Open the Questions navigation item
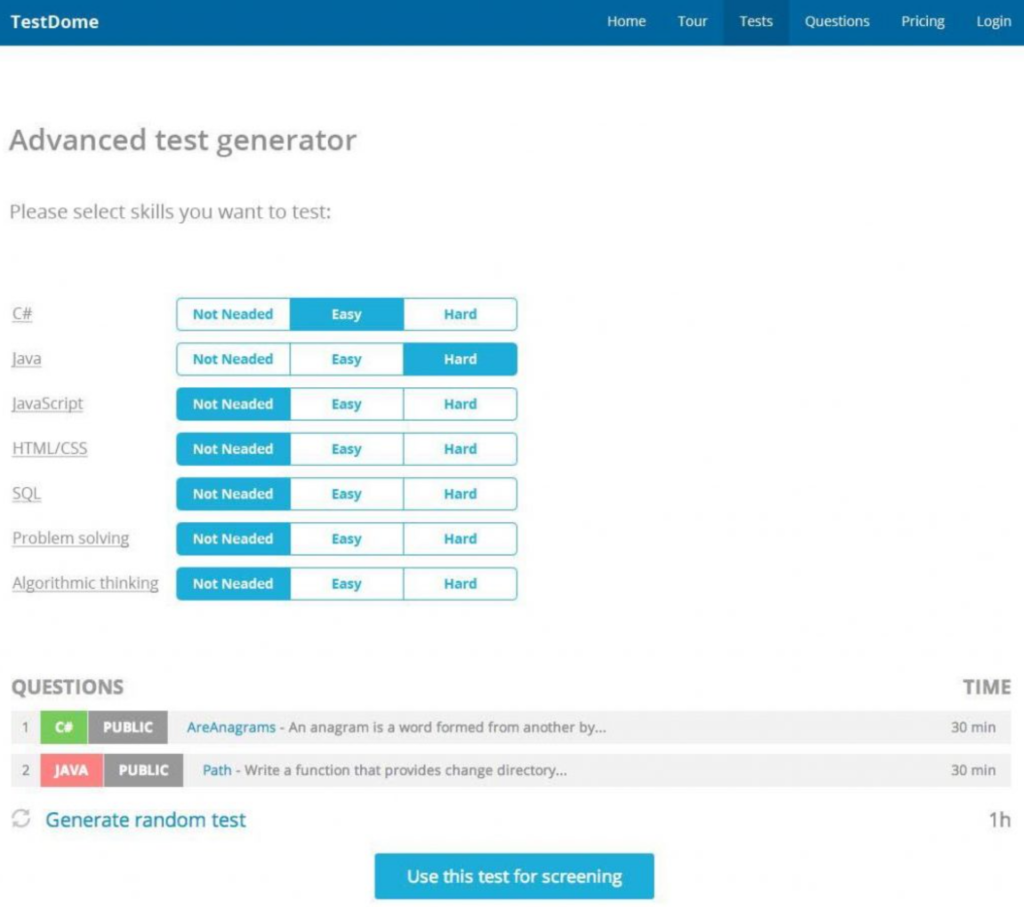 837,22
